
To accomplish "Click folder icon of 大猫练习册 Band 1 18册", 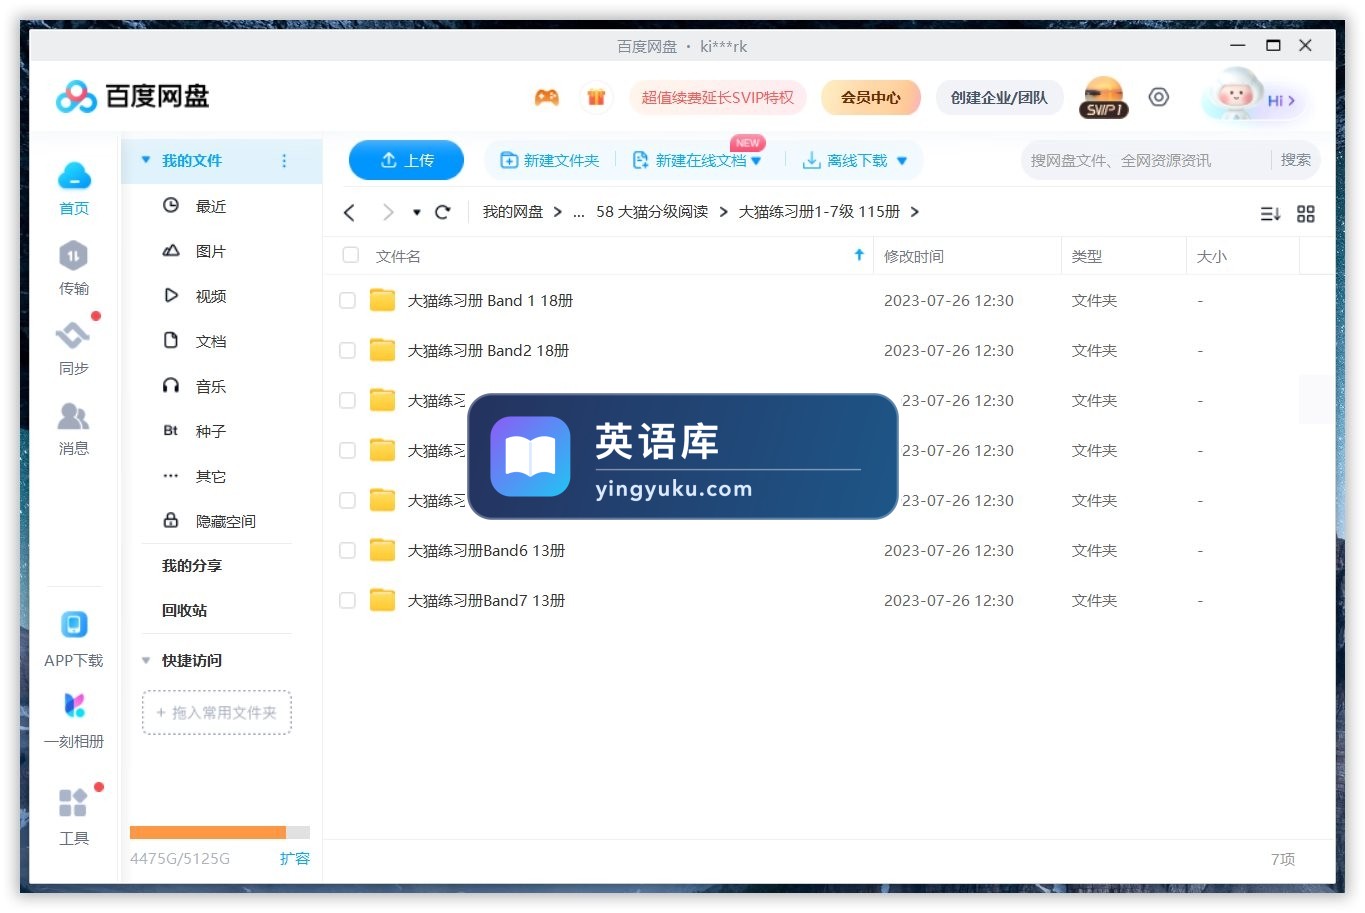I will (x=382, y=300).
